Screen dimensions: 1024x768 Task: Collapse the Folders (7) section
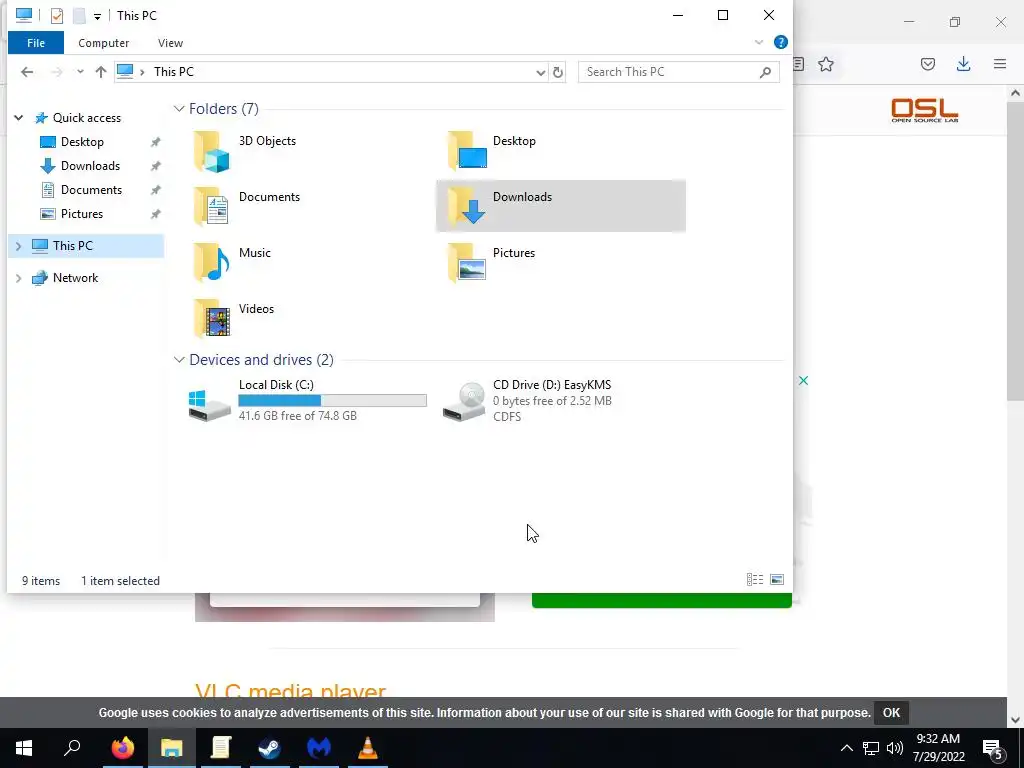point(179,108)
